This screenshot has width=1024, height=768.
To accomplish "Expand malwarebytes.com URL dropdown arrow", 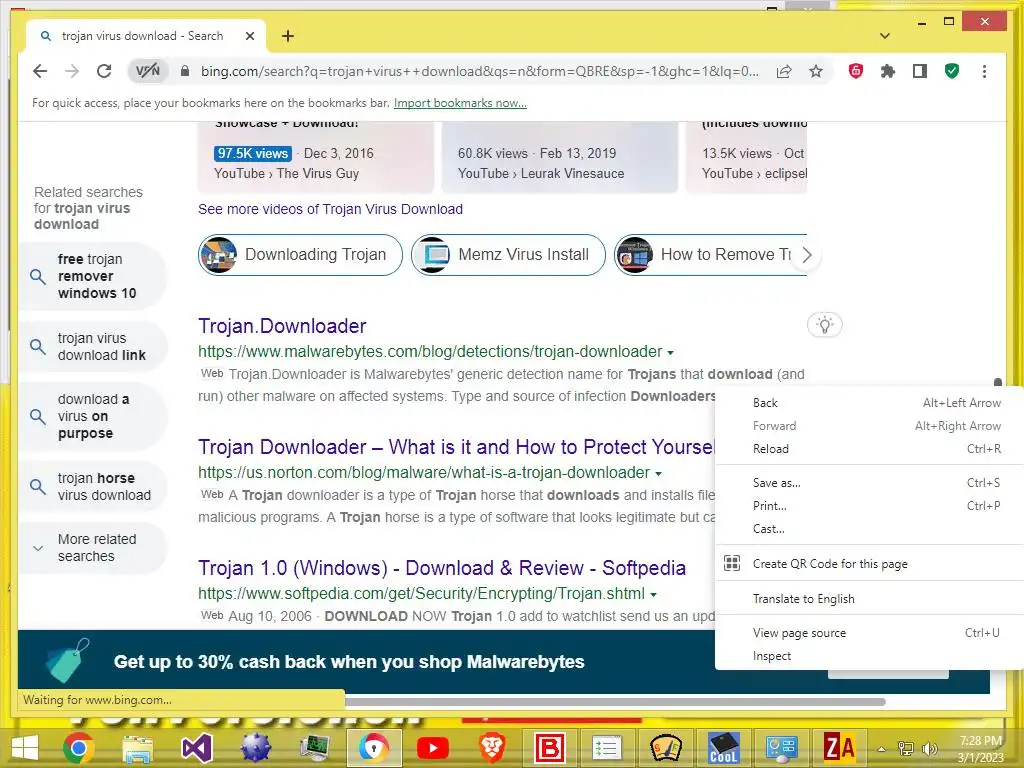I will 670,353.
